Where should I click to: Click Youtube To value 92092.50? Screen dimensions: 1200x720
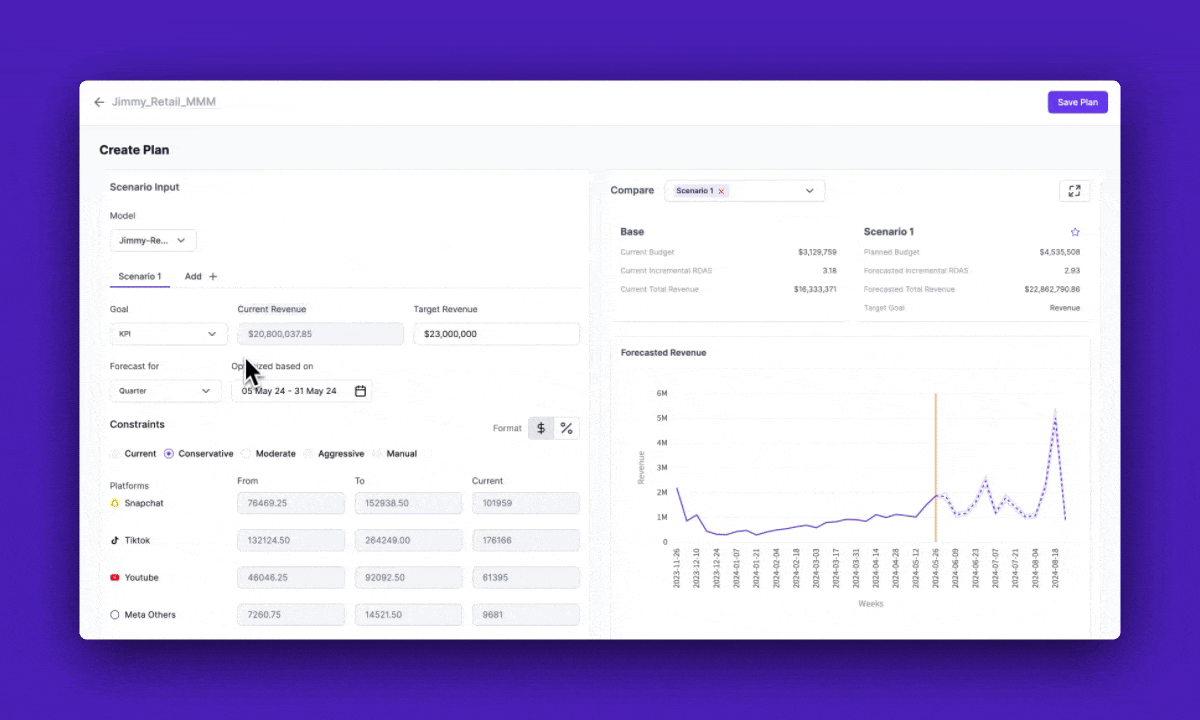pyautogui.click(x=408, y=578)
